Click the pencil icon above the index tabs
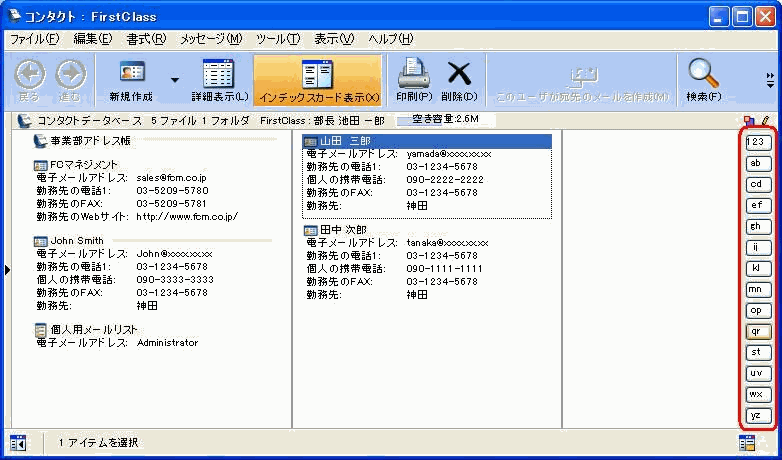 [765, 121]
